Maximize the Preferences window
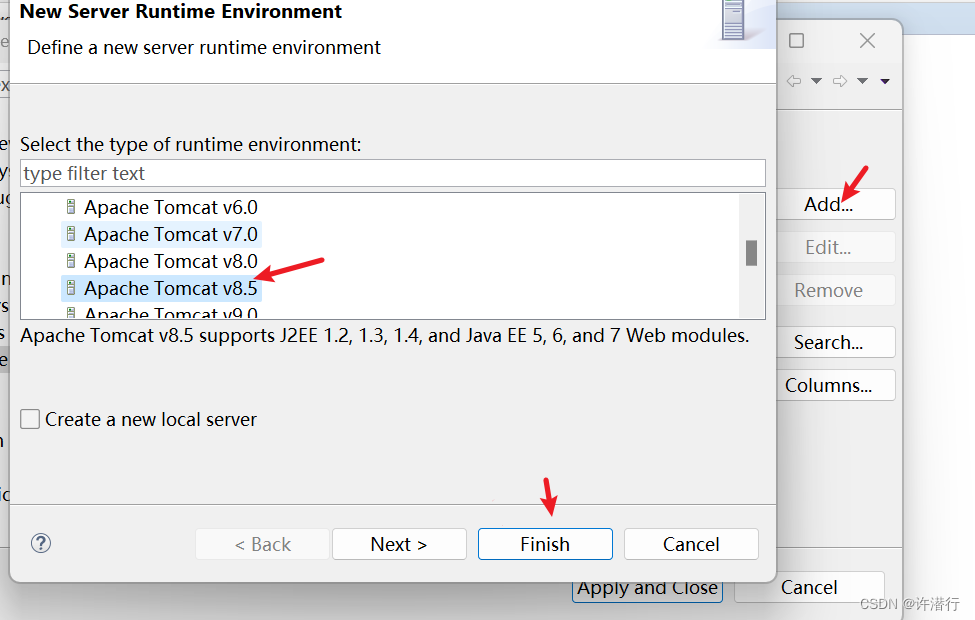This screenshot has width=975, height=620. (797, 41)
